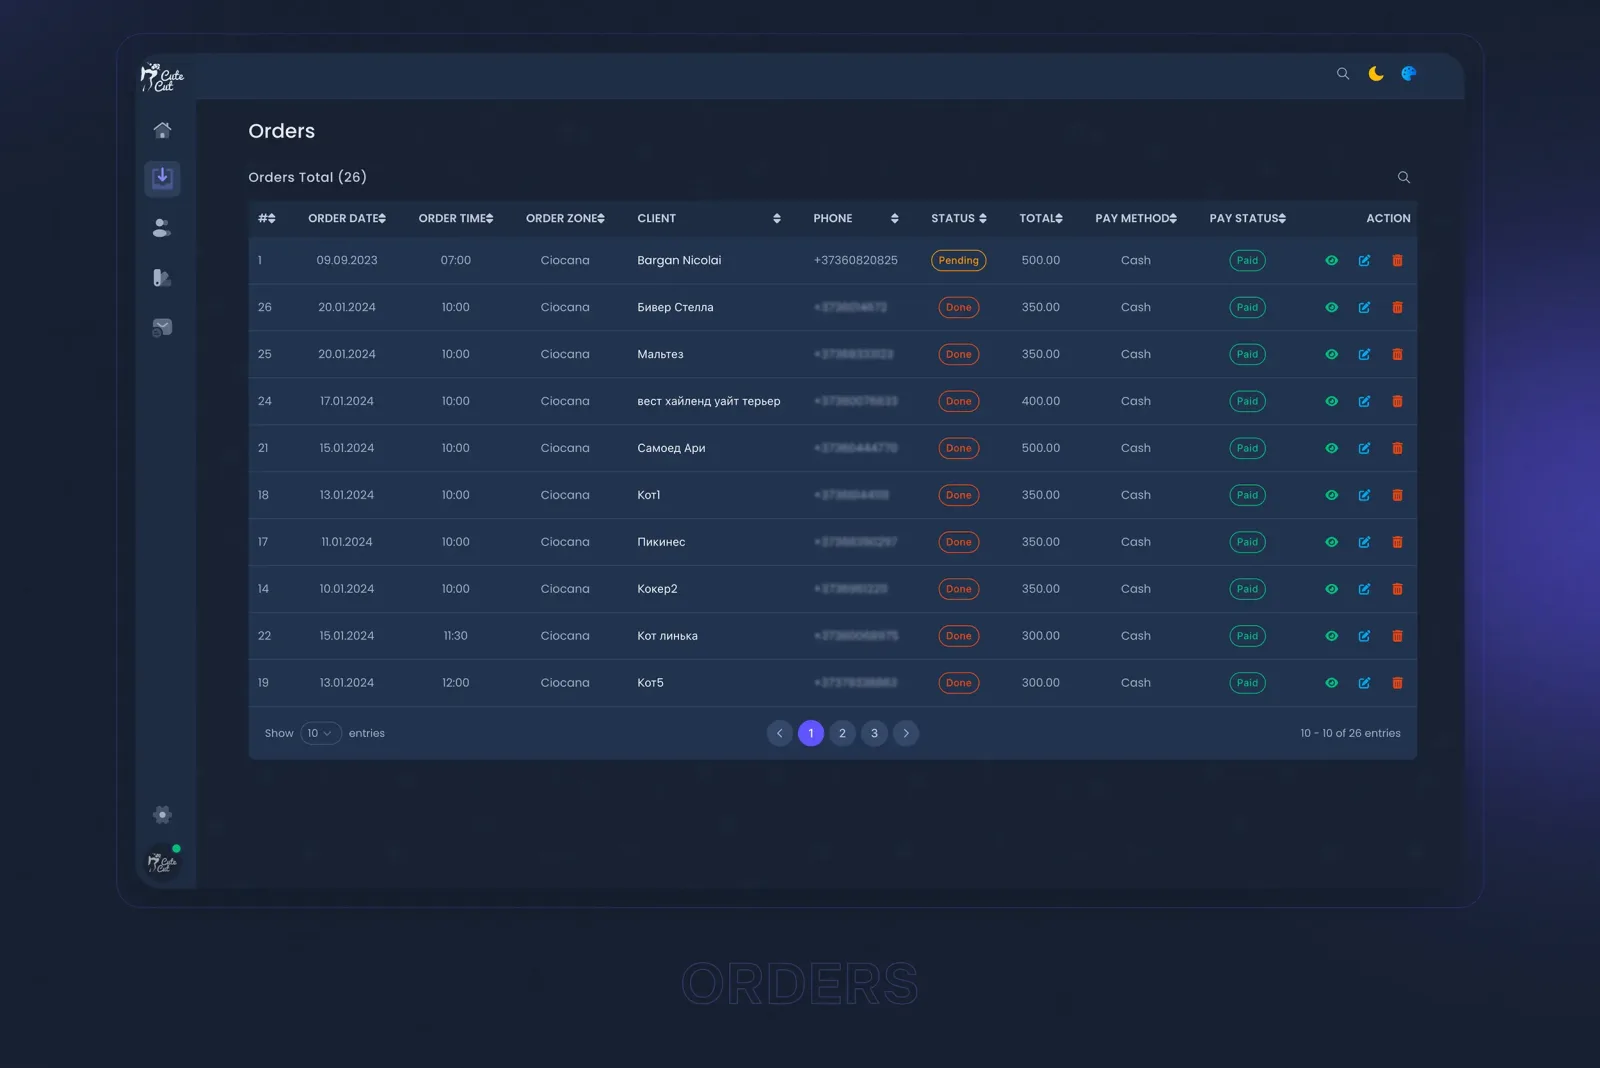Sort table by Status column
Screen dimensions: 1600x1068
959,218
